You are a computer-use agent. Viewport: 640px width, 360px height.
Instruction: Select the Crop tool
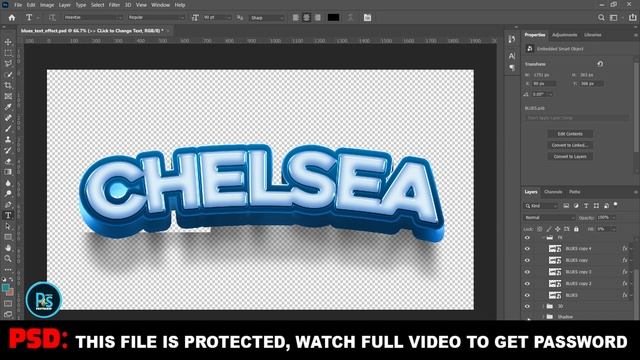pos(8,85)
